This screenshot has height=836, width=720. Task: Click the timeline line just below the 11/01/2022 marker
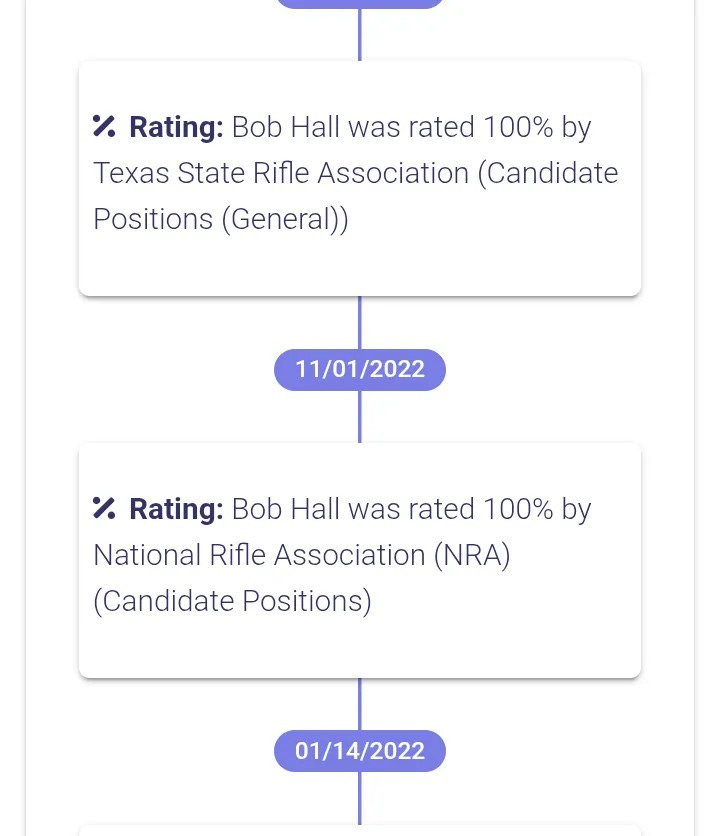(x=360, y=416)
